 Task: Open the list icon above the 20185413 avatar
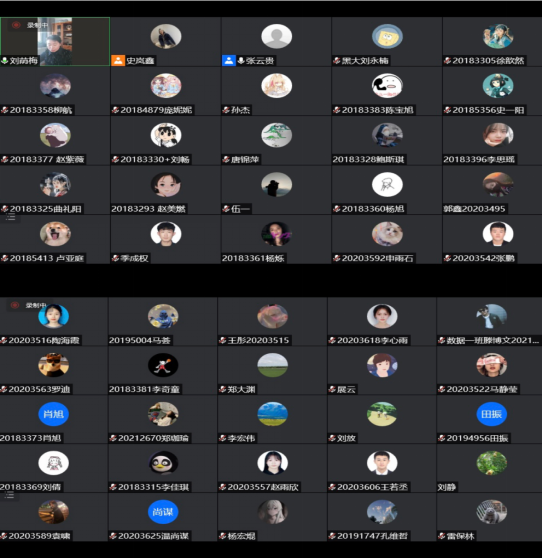click(10, 217)
